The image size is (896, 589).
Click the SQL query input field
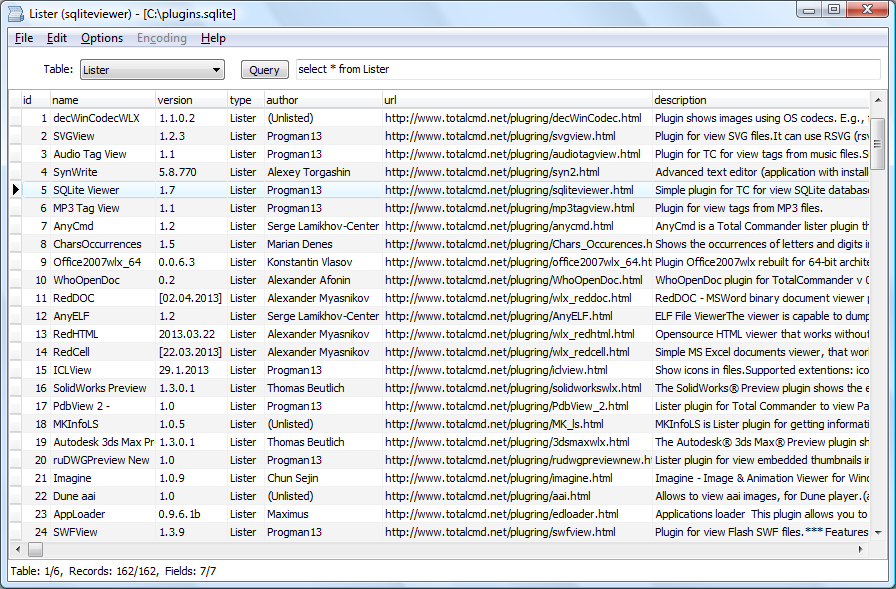click(588, 69)
